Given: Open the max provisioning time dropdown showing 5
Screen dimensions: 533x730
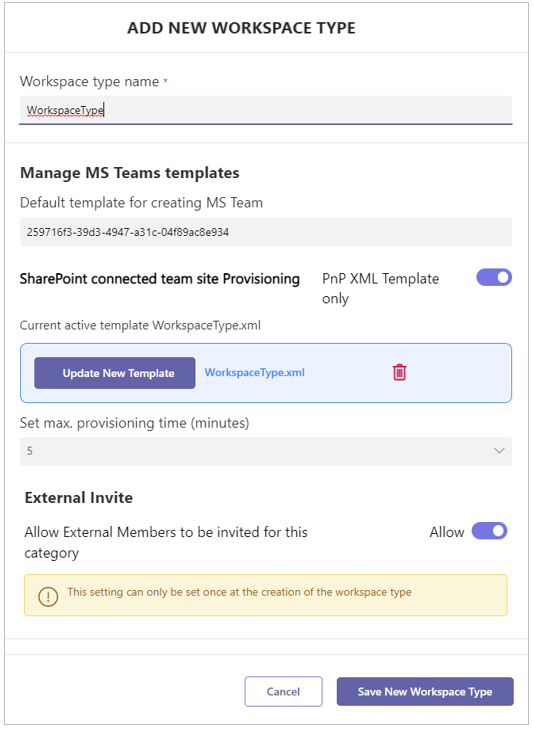Looking at the screenshot, I should pos(266,451).
